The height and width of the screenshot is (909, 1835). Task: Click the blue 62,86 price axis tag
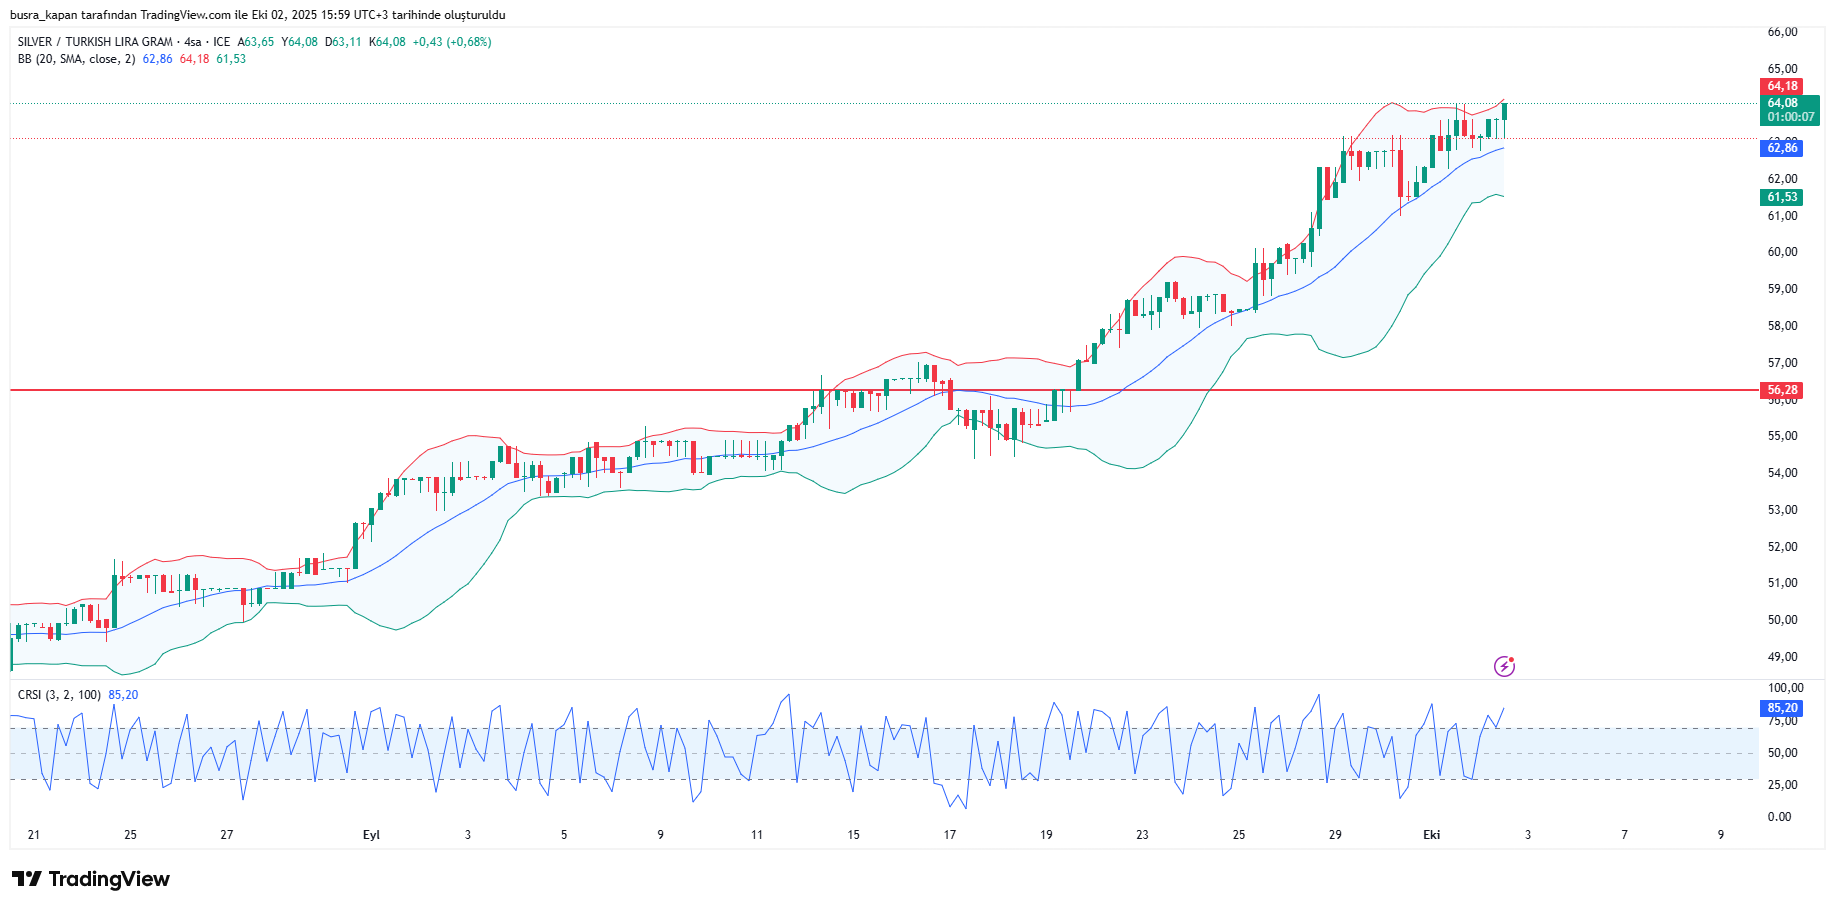pyautogui.click(x=1781, y=148)
